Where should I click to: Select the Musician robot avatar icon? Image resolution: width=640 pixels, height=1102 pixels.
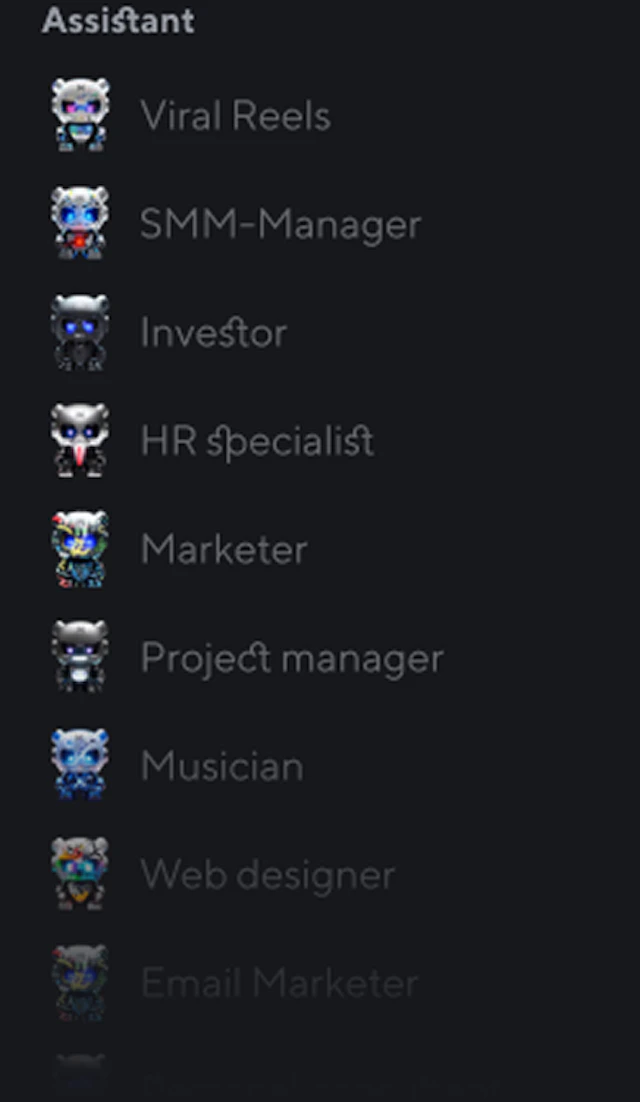click(80, 765)
